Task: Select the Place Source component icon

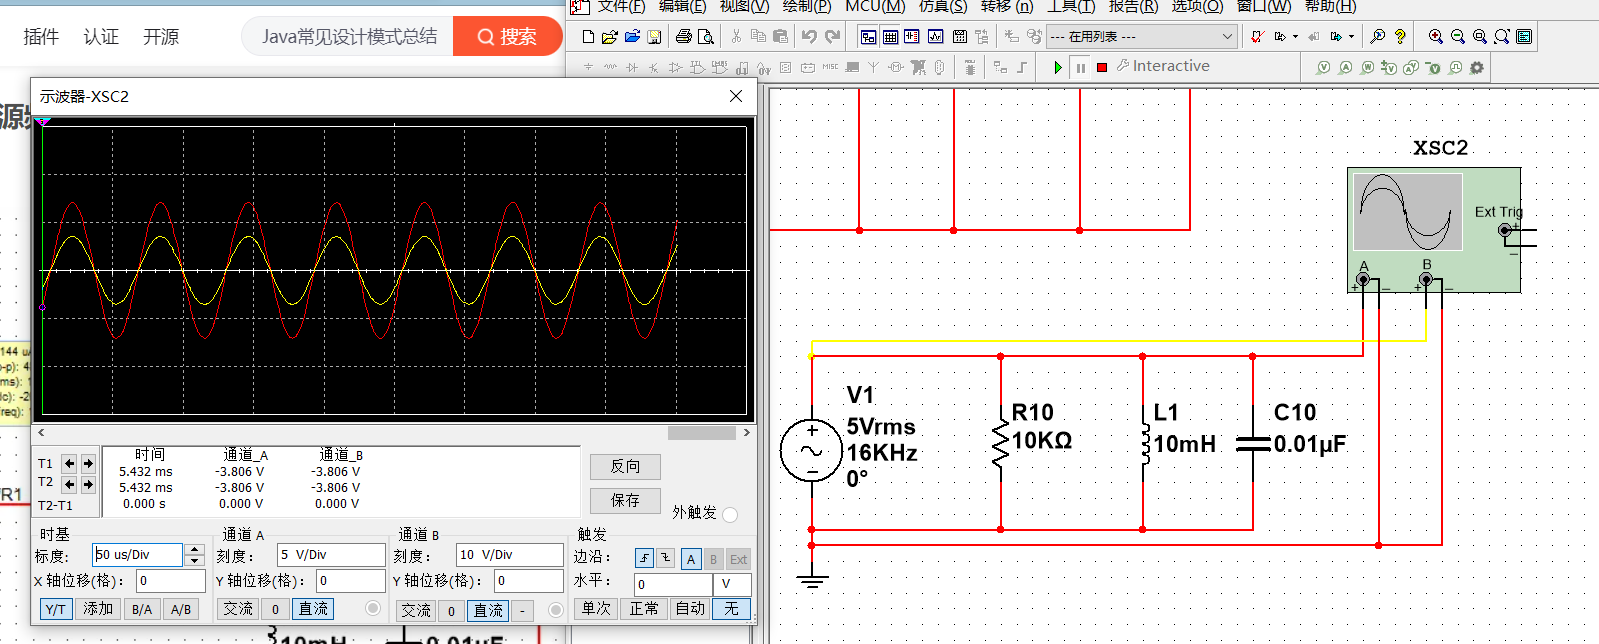Action: [x=588, y=67]
